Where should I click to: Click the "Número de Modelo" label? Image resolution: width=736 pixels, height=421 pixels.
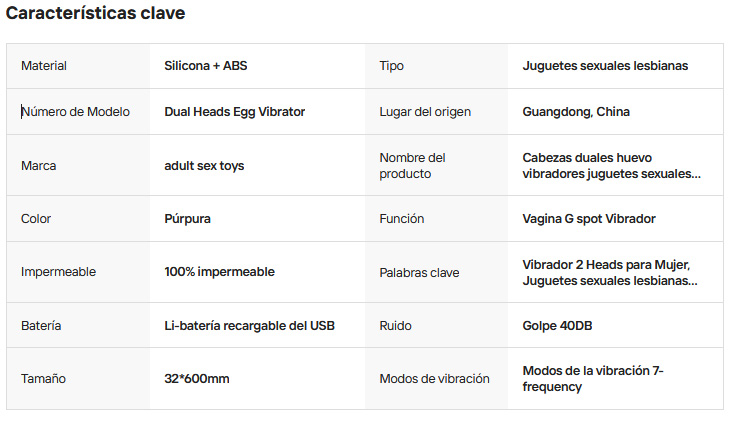tap(76, 112)
